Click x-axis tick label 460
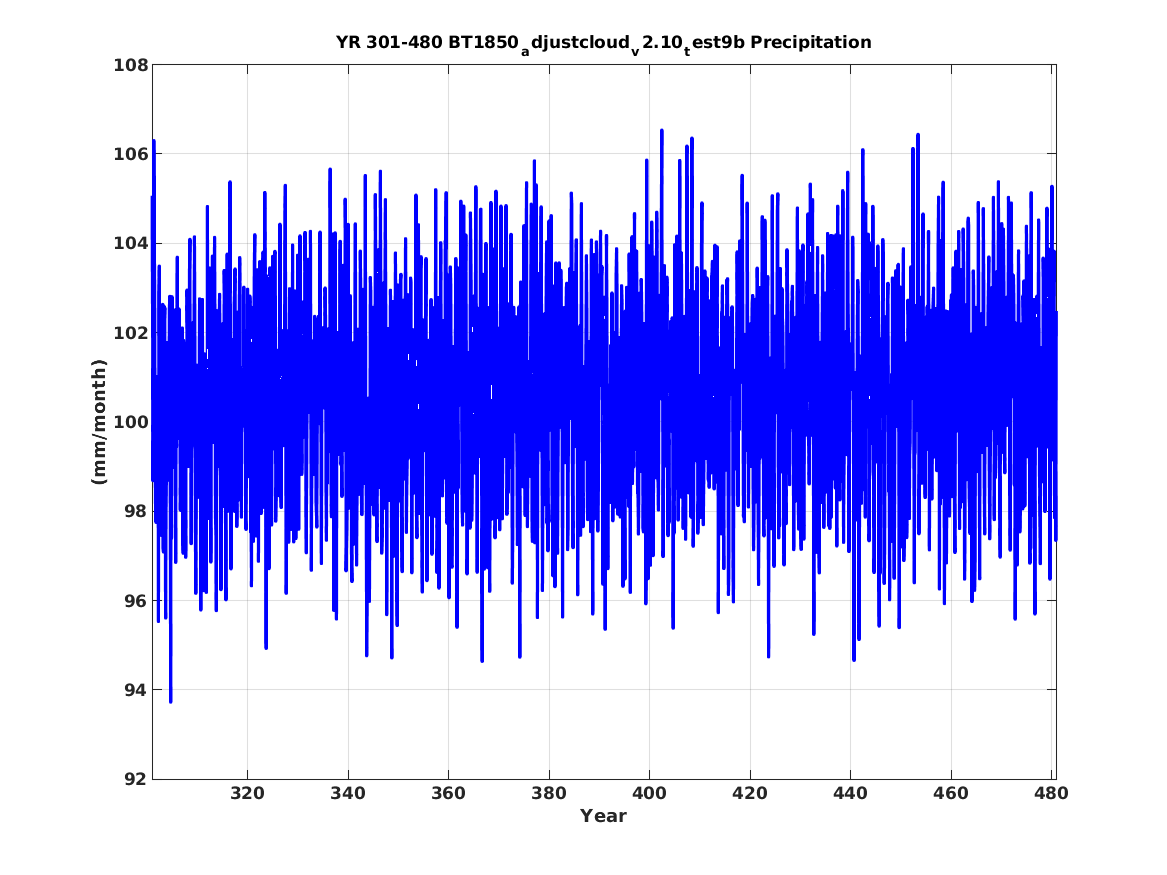The width and height of the screenshot is (1167, 875). pyautogui.click(x=950, y=793)
